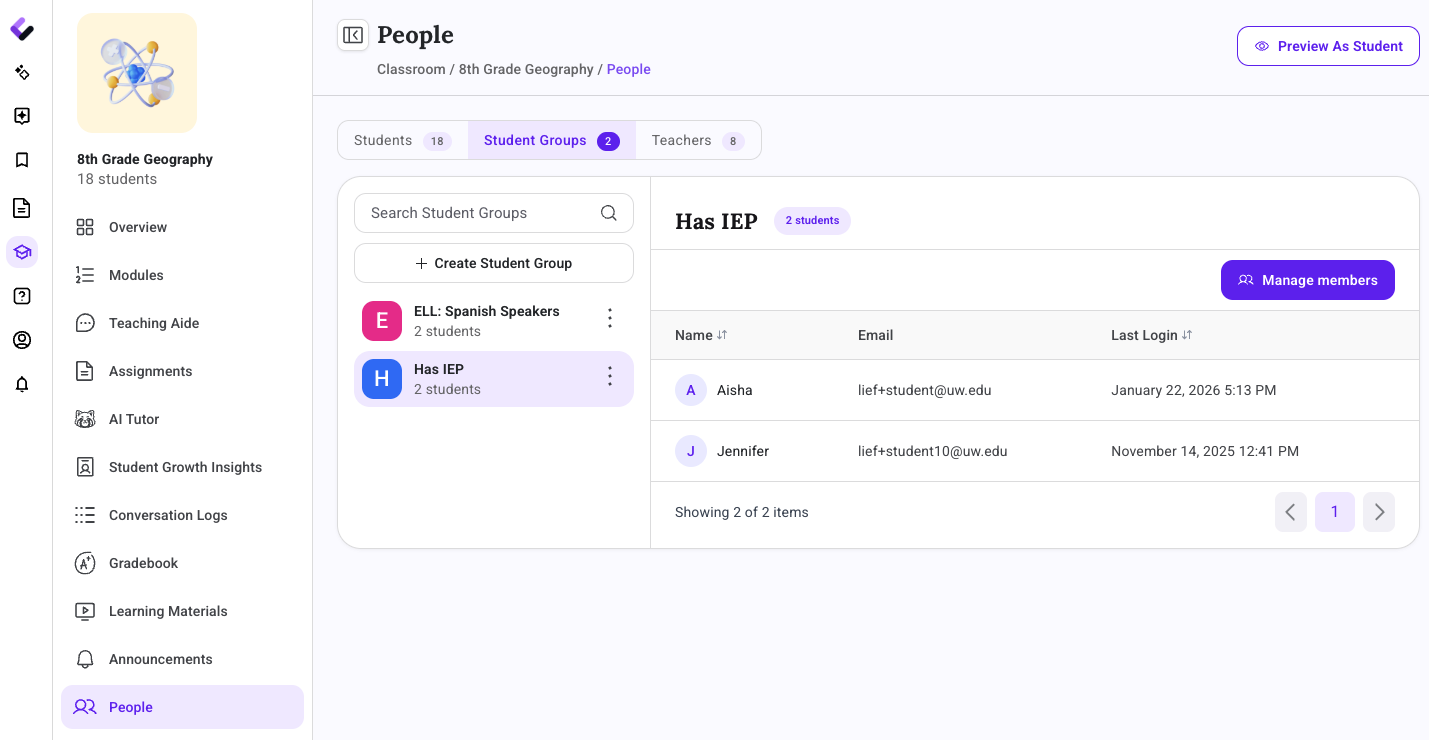Open the bookmark icon in left rail

click(x=22, y=160)
